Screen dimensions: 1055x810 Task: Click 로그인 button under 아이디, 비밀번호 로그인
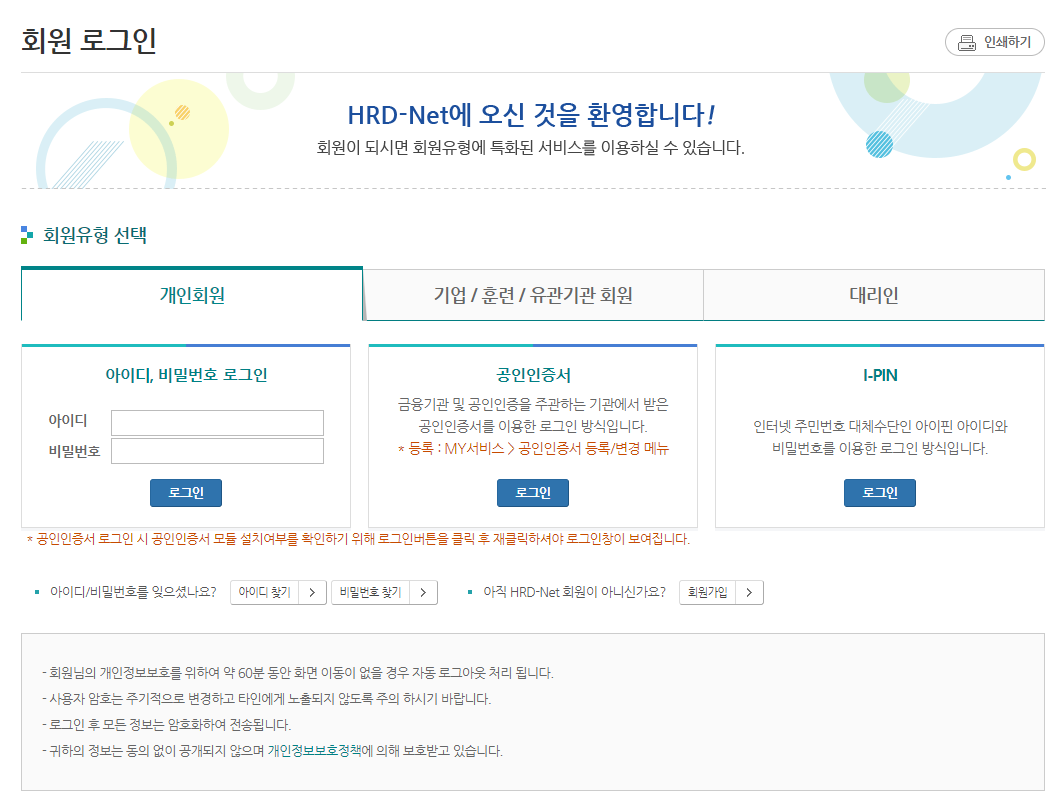[x=186, y=492]
